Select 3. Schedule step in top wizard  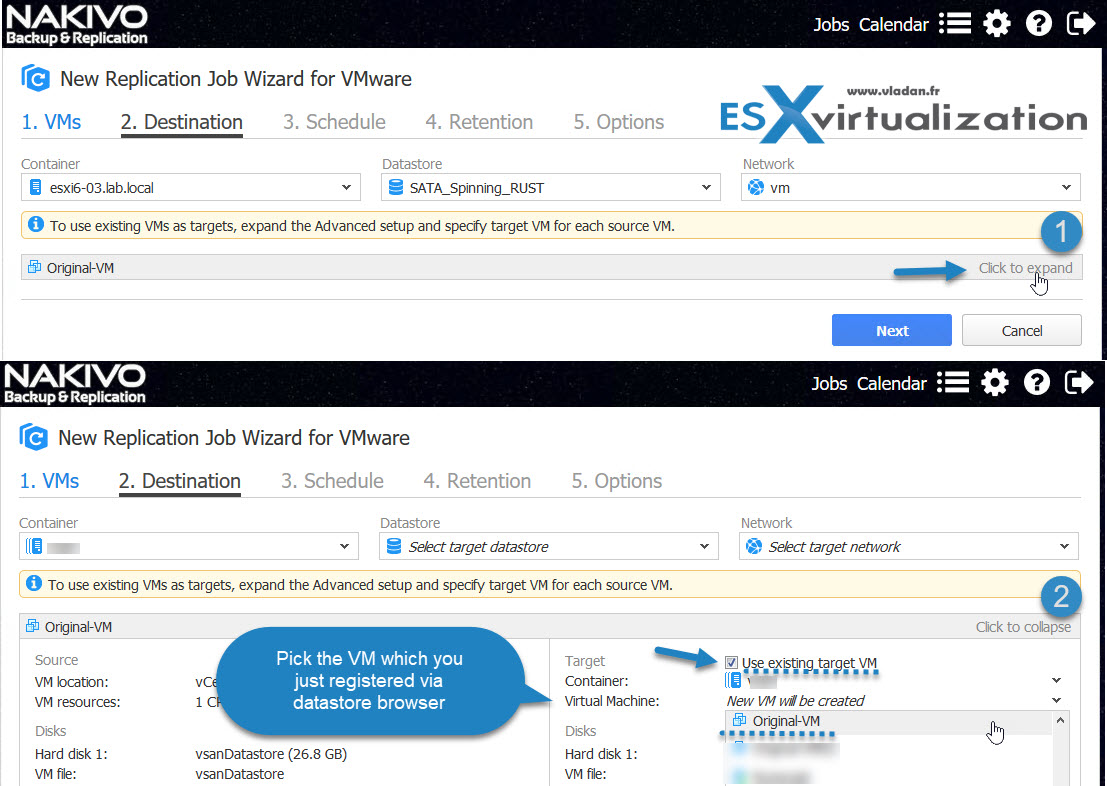tap(334, 122)
